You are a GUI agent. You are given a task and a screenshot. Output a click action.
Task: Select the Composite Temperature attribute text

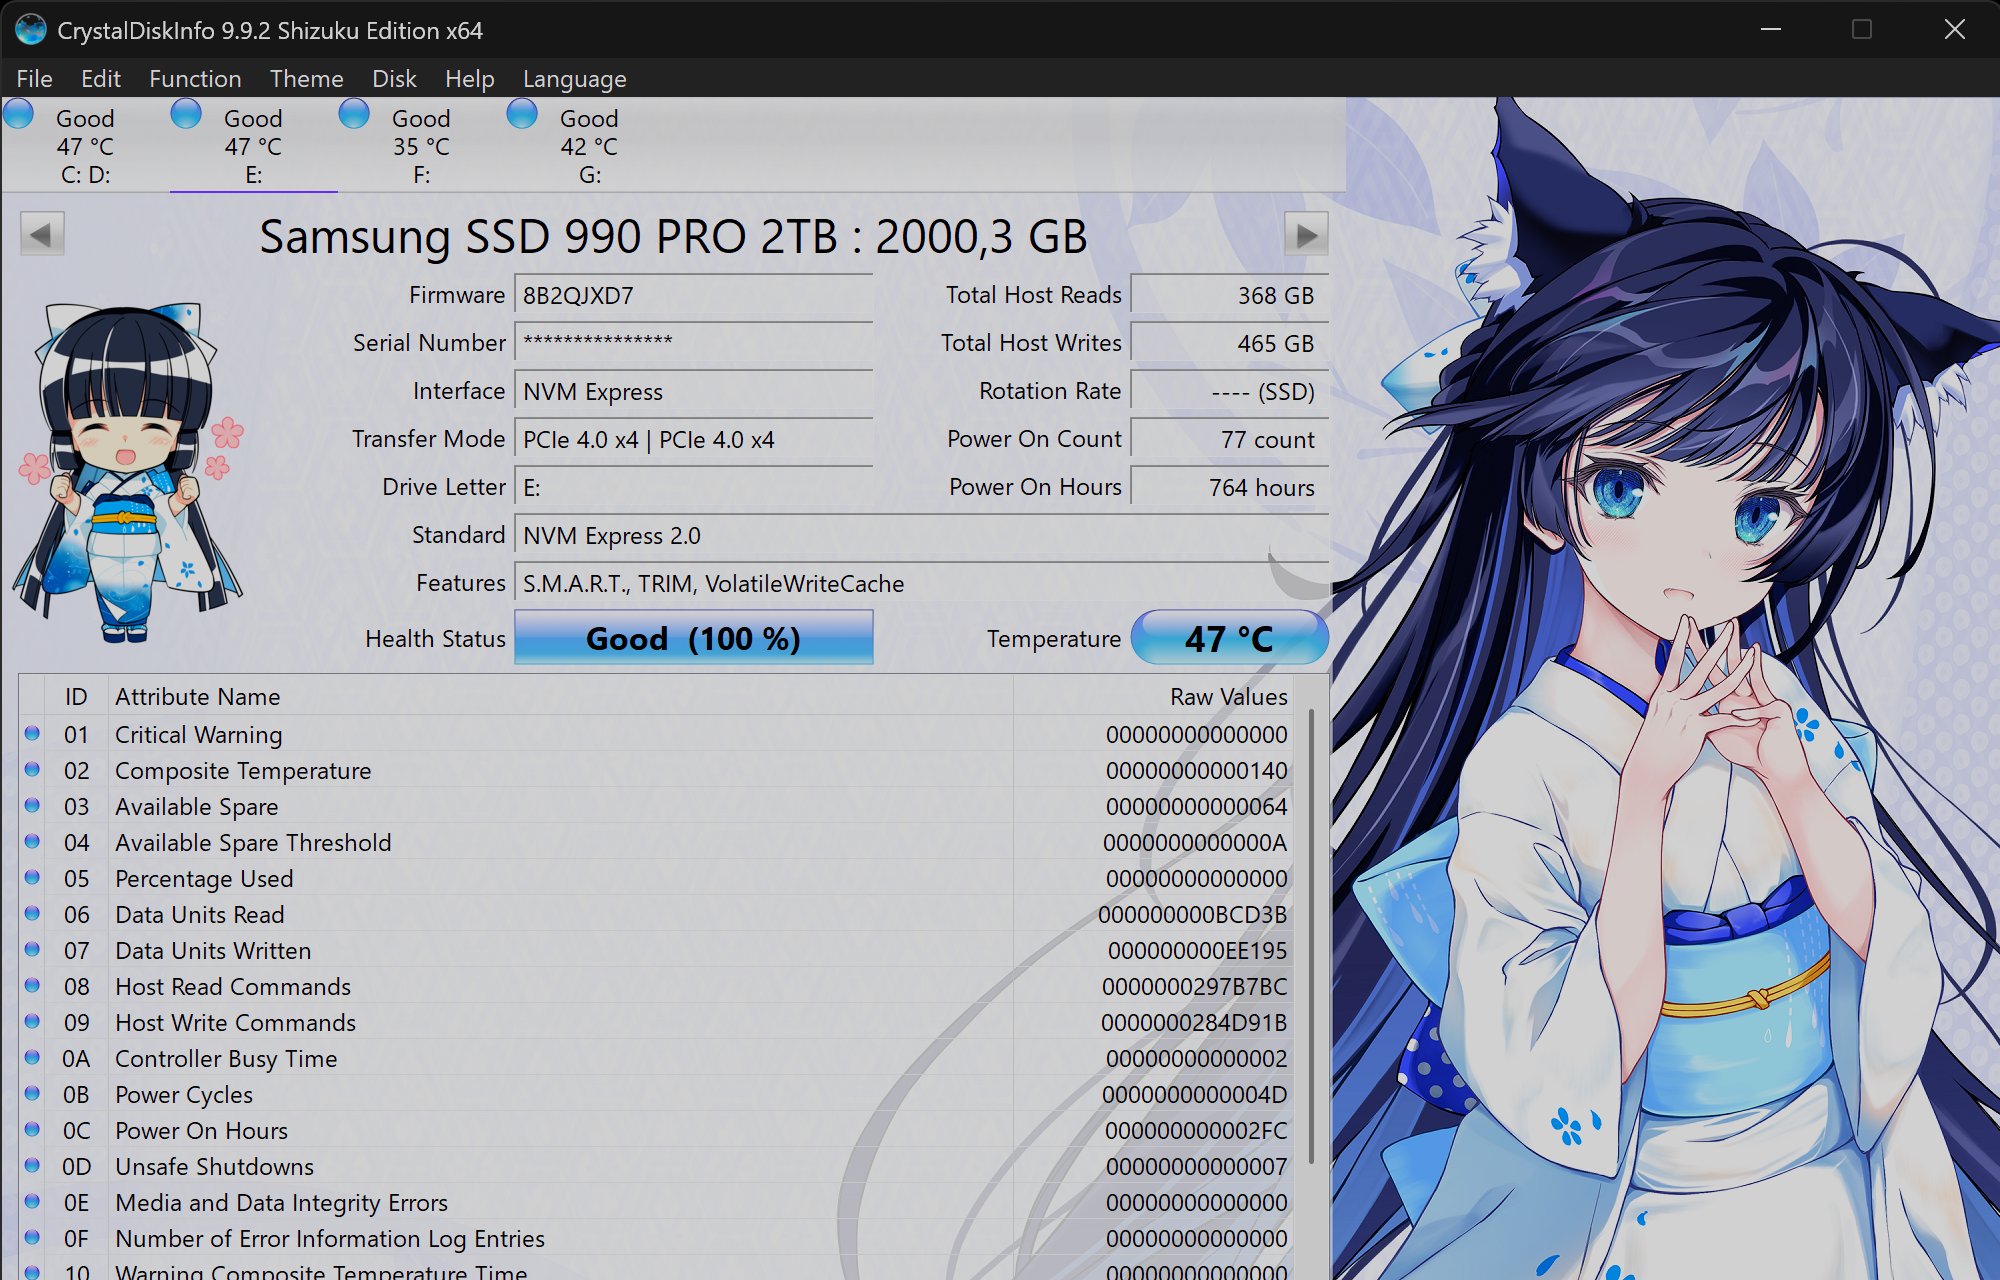[243, 771]
